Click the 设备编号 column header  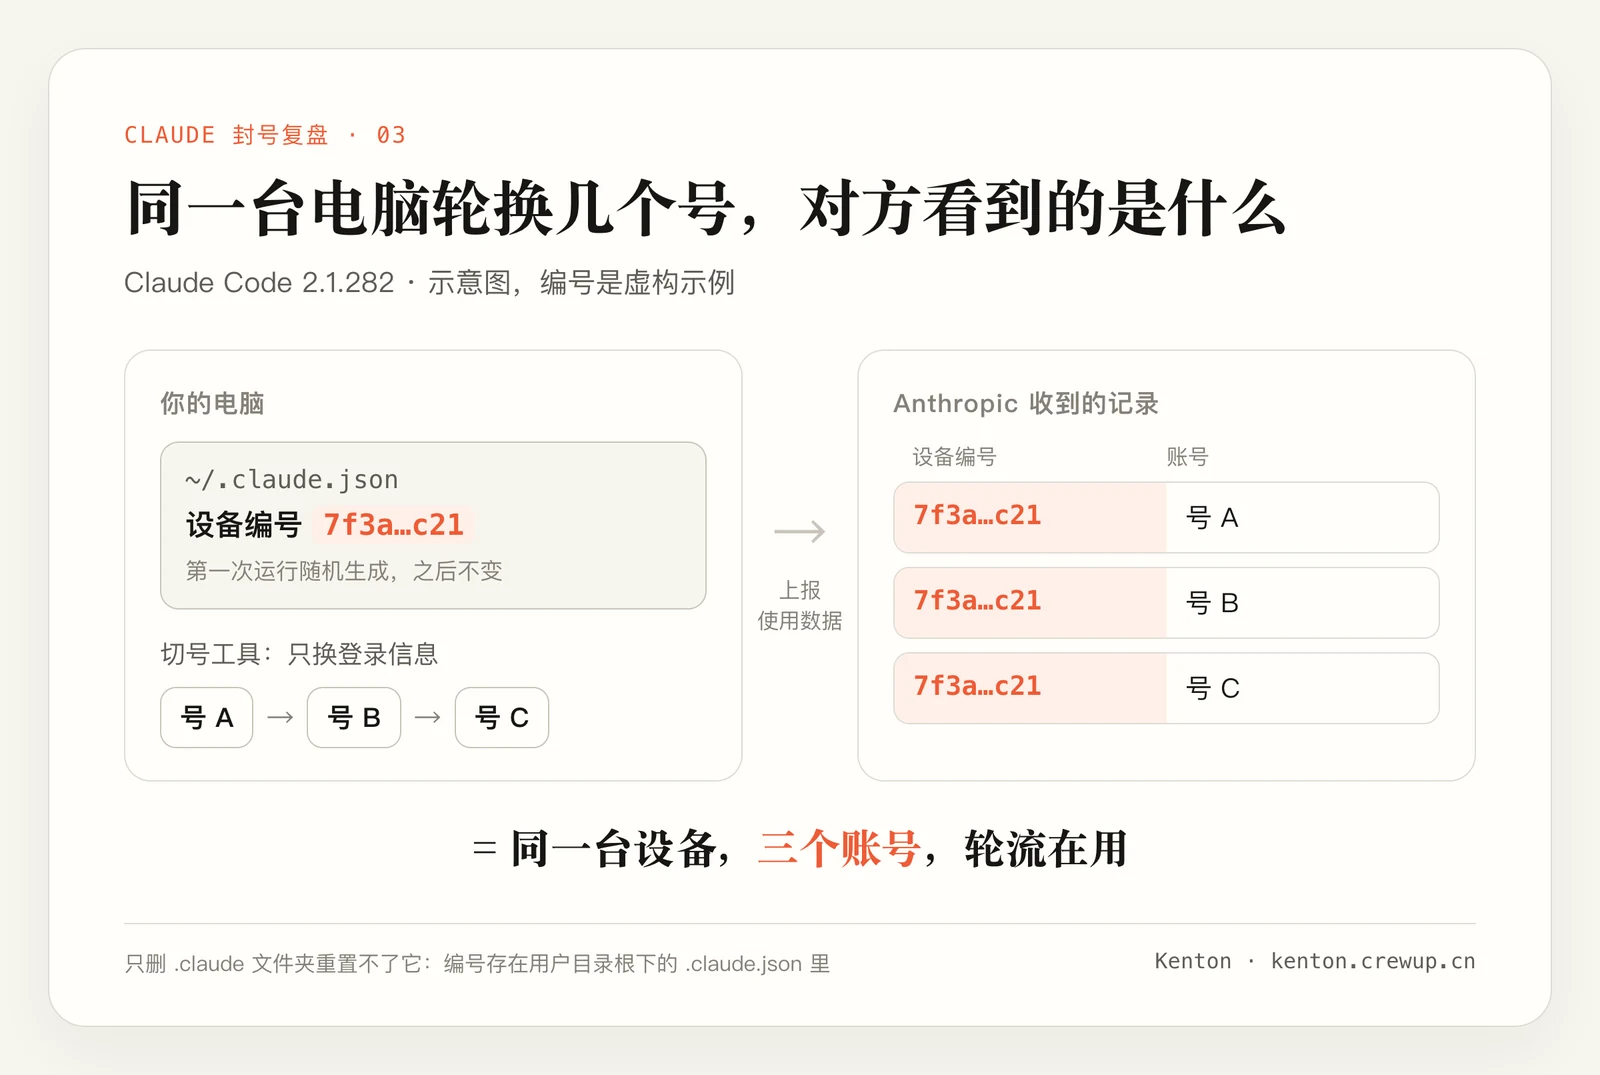click(954, 457)
